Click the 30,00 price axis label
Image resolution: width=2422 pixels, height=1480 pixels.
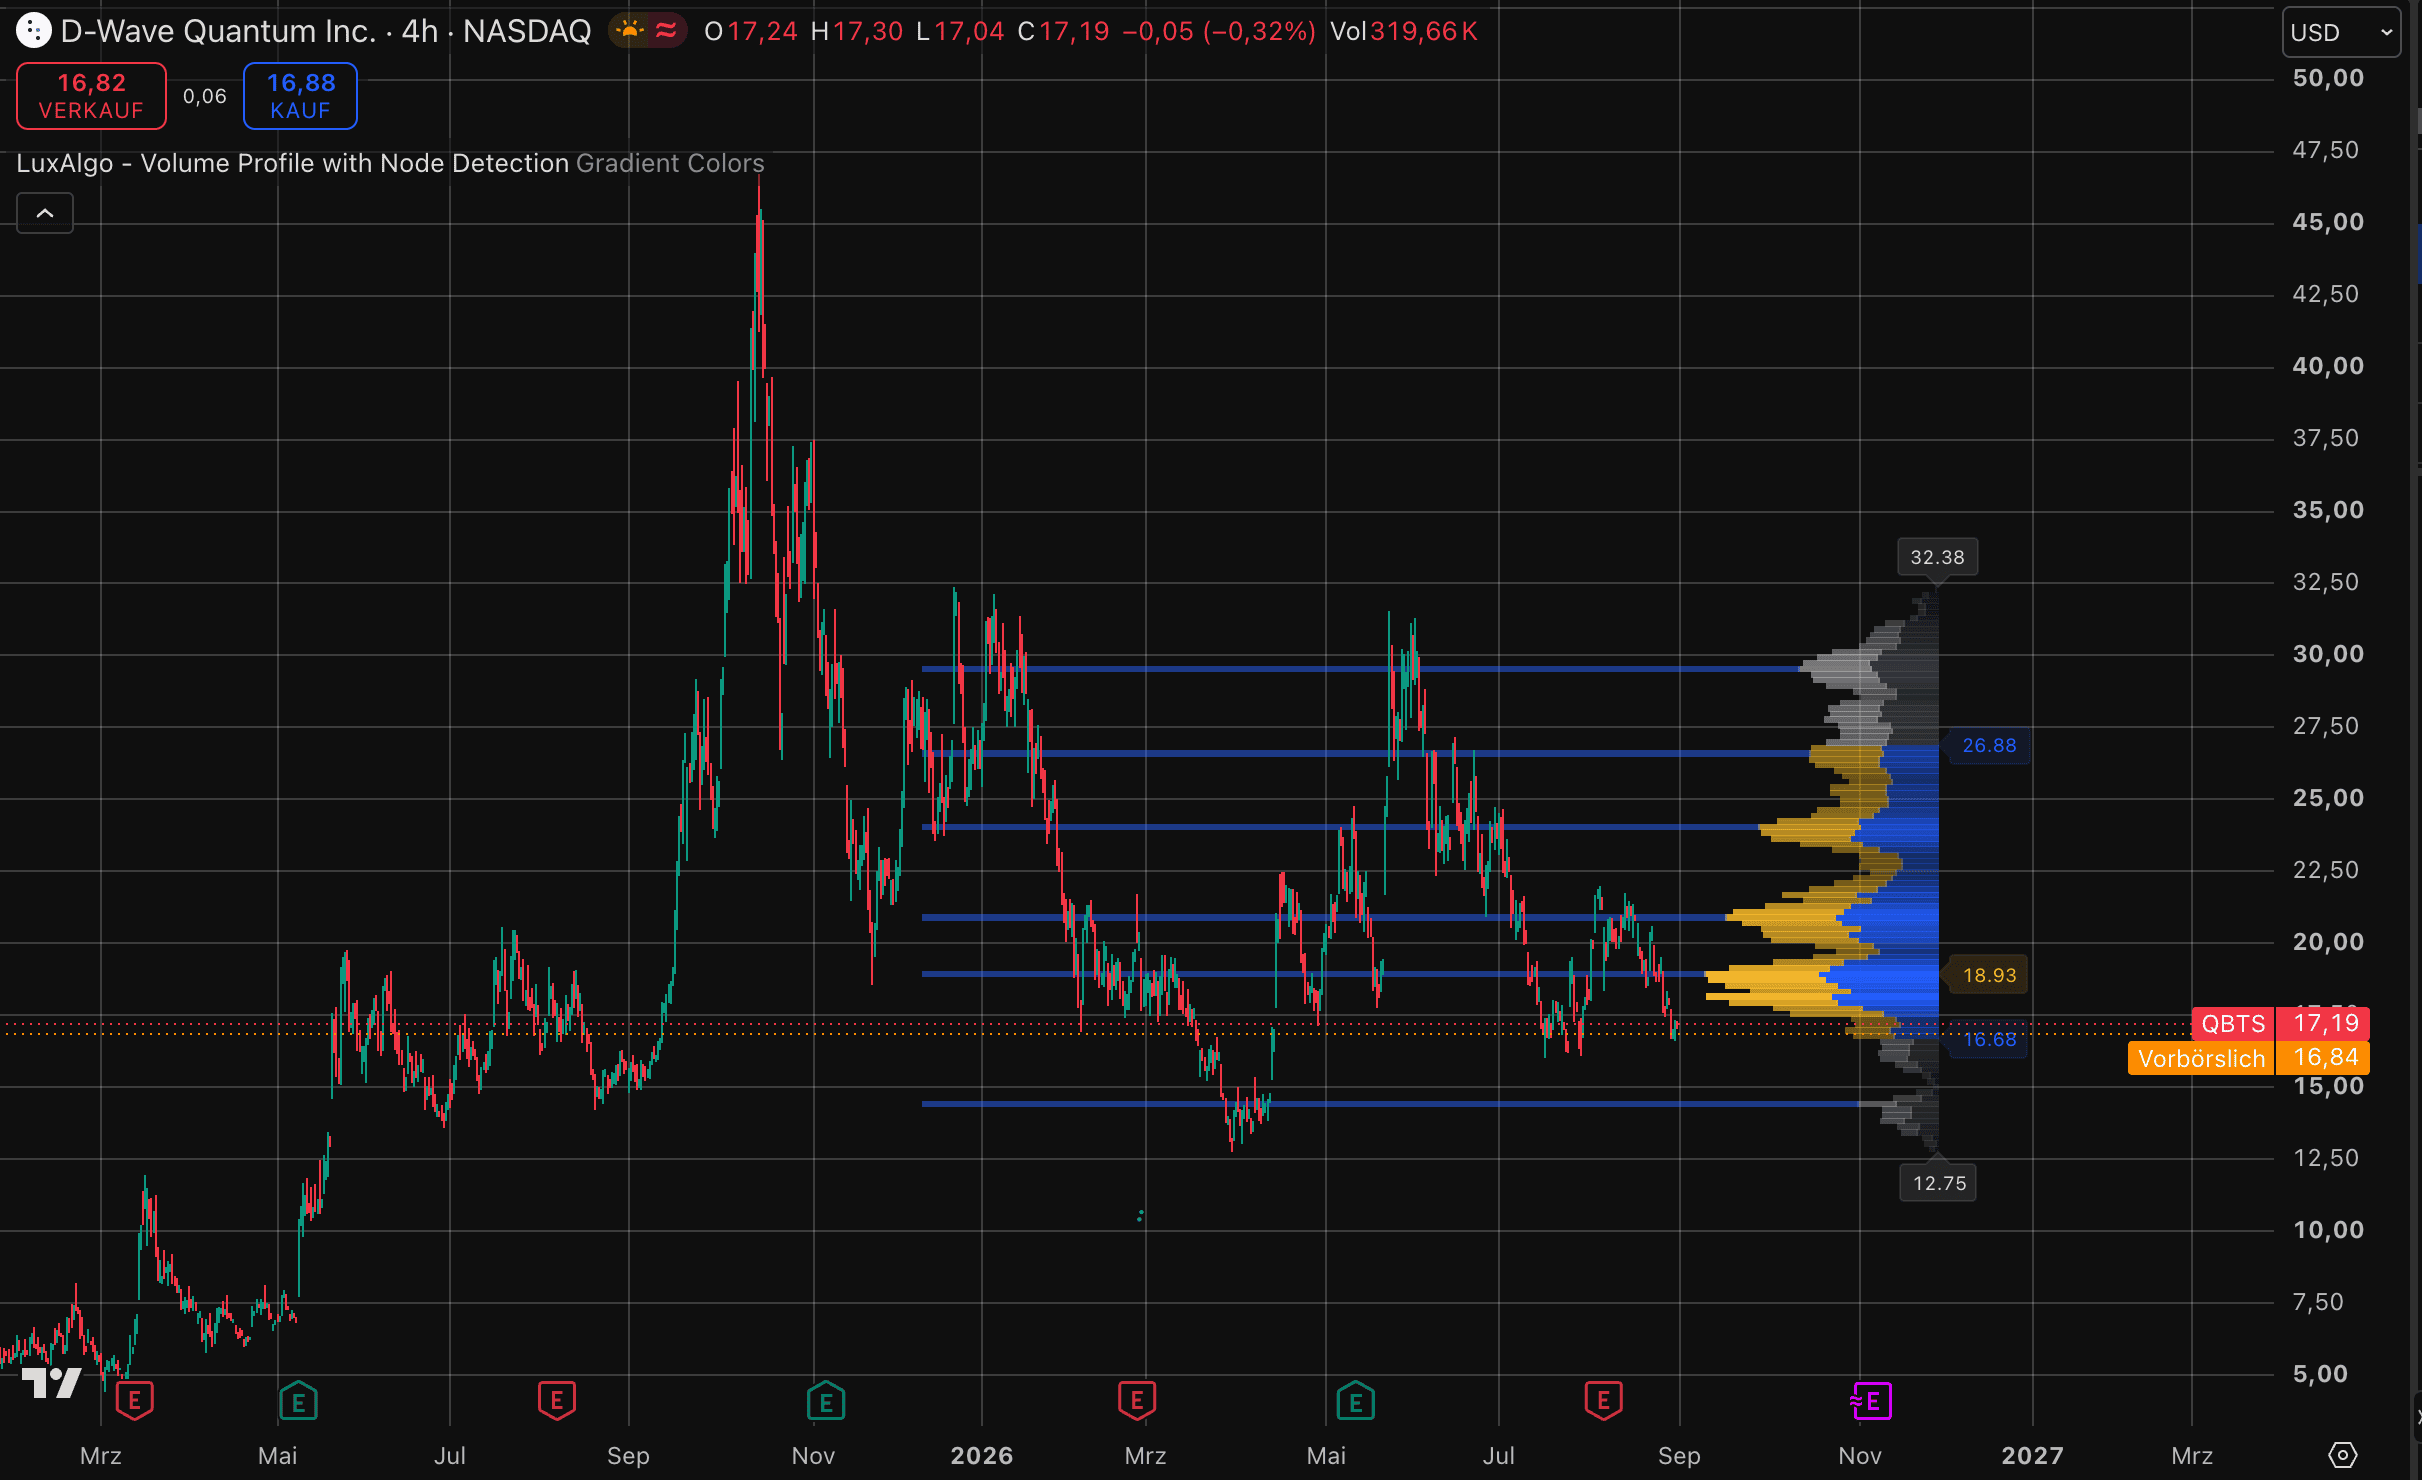click(2329, 654)
